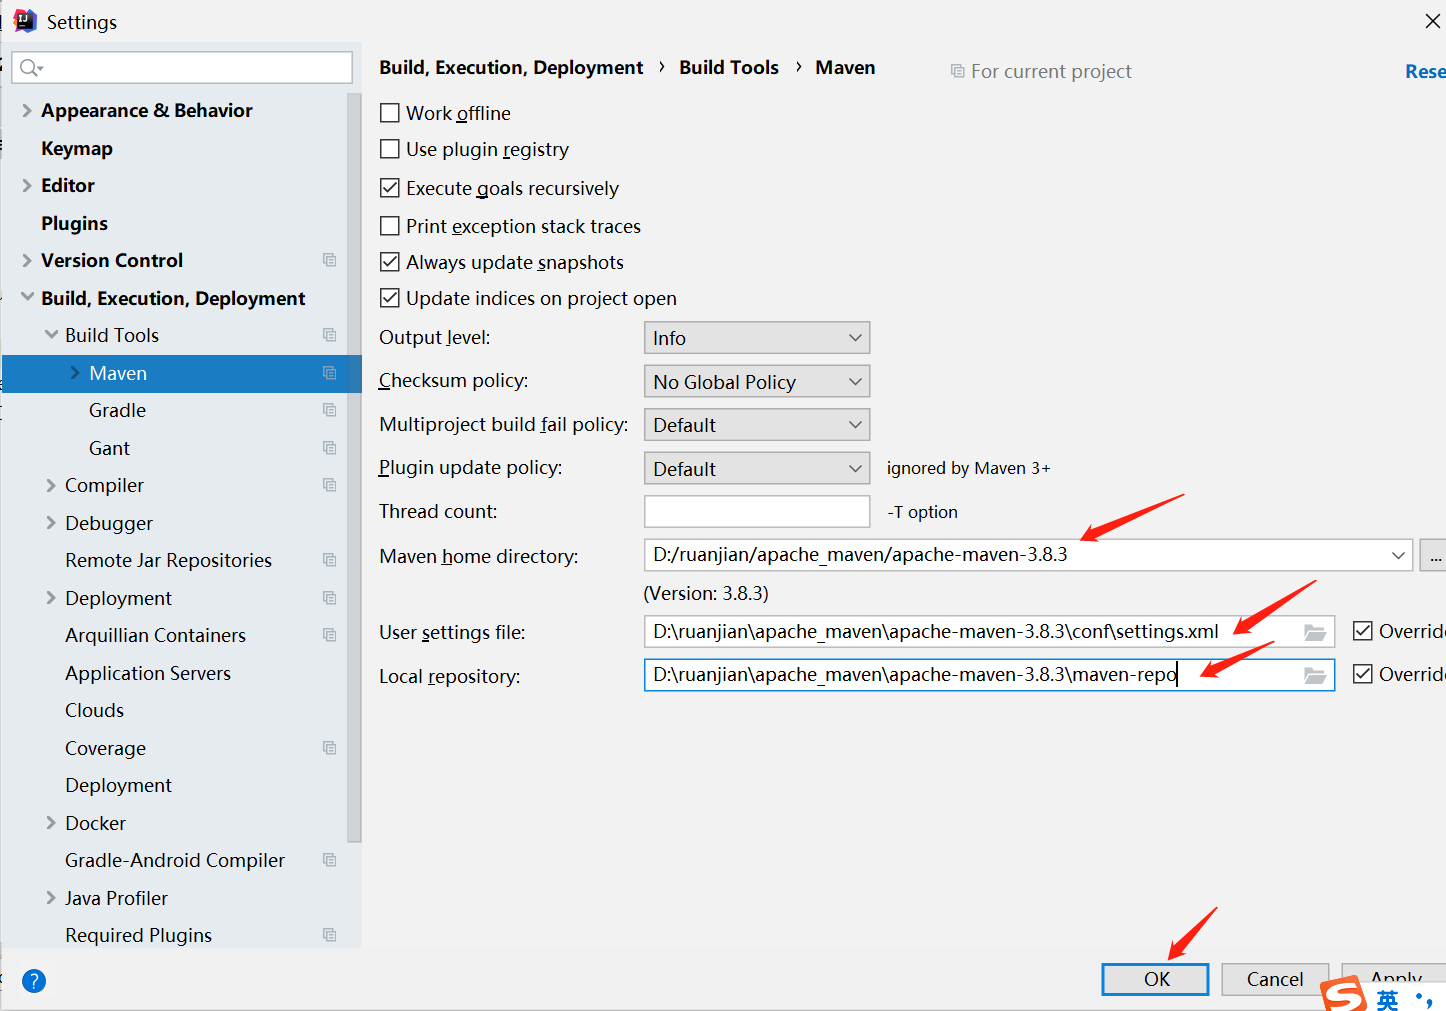
Task: Collapse Build, Execution, Deployment node
Action: coord(27,297)
